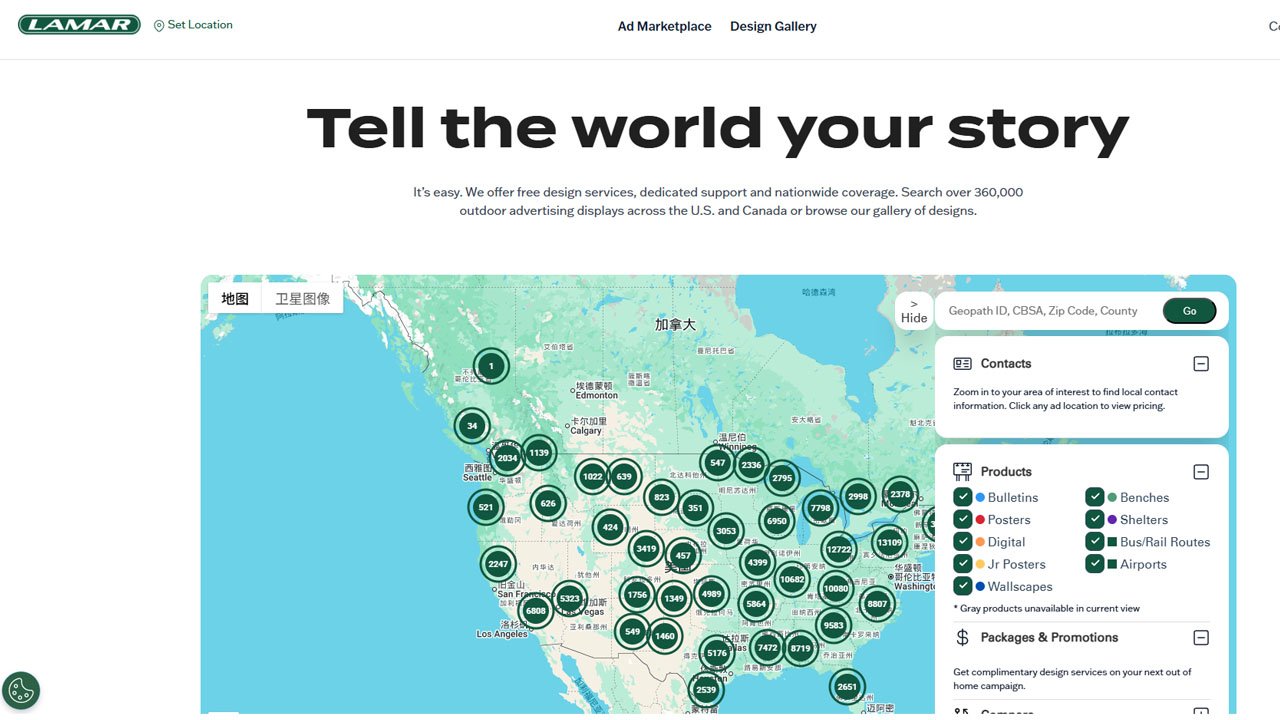
Task: Click the map cluster labeled 2247
Action: coord(498,564)
